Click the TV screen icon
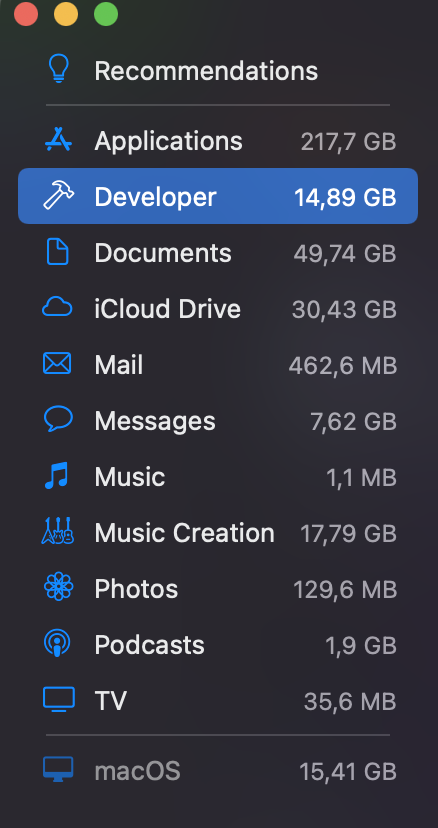This screenshot has height=828, width=438. (58, 699)
